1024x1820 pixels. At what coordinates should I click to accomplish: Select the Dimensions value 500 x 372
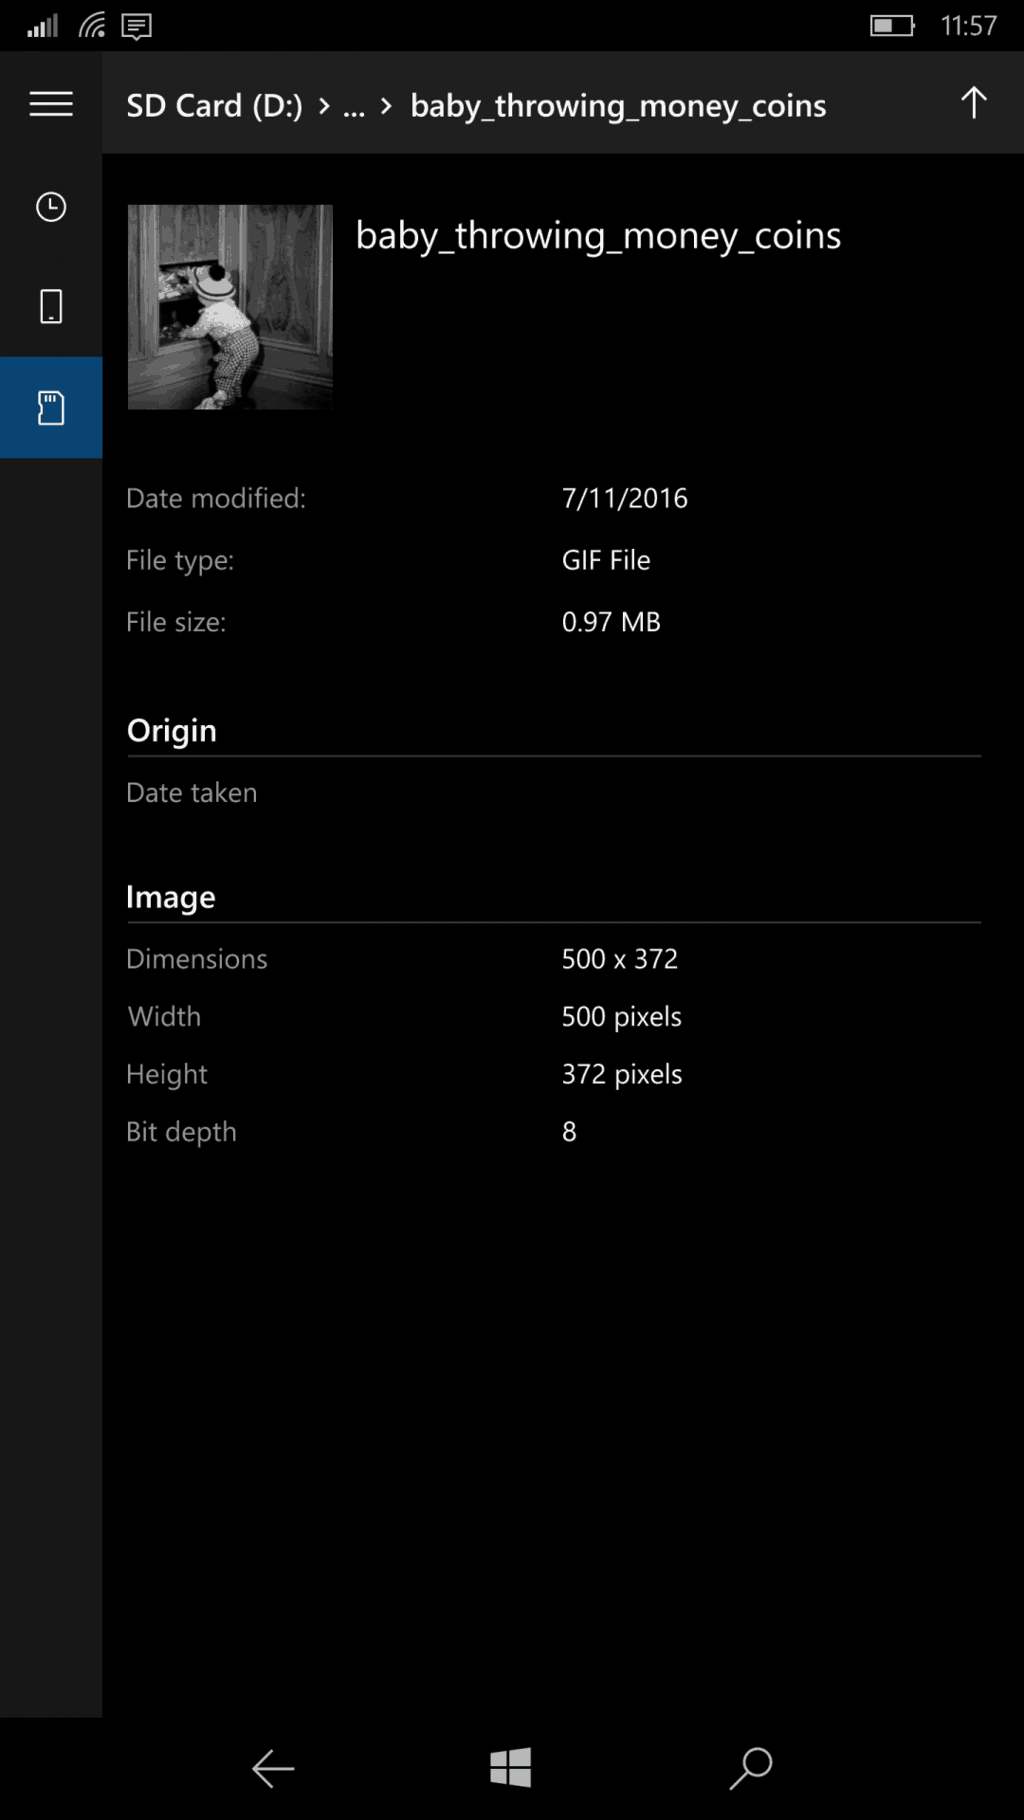pyautogui.click(x=619, y=959)
